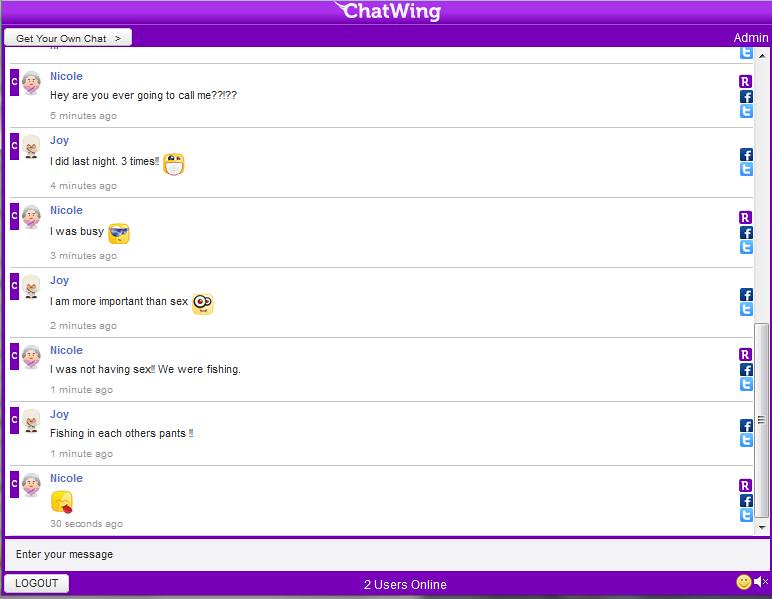Viewport: 772px width, 599px height.
Task: Focus the "Enter your message" input field
Action: point(386,554)
